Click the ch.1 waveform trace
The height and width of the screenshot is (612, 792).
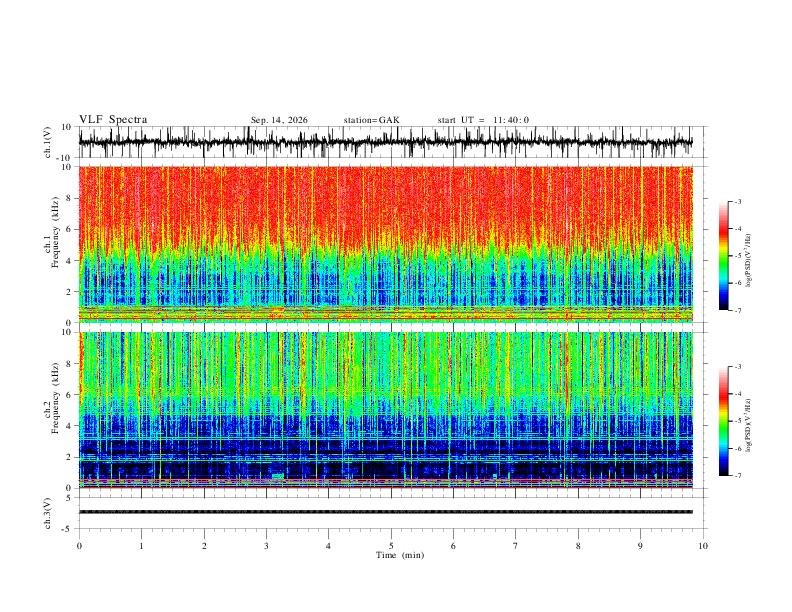tap(385, 142)
